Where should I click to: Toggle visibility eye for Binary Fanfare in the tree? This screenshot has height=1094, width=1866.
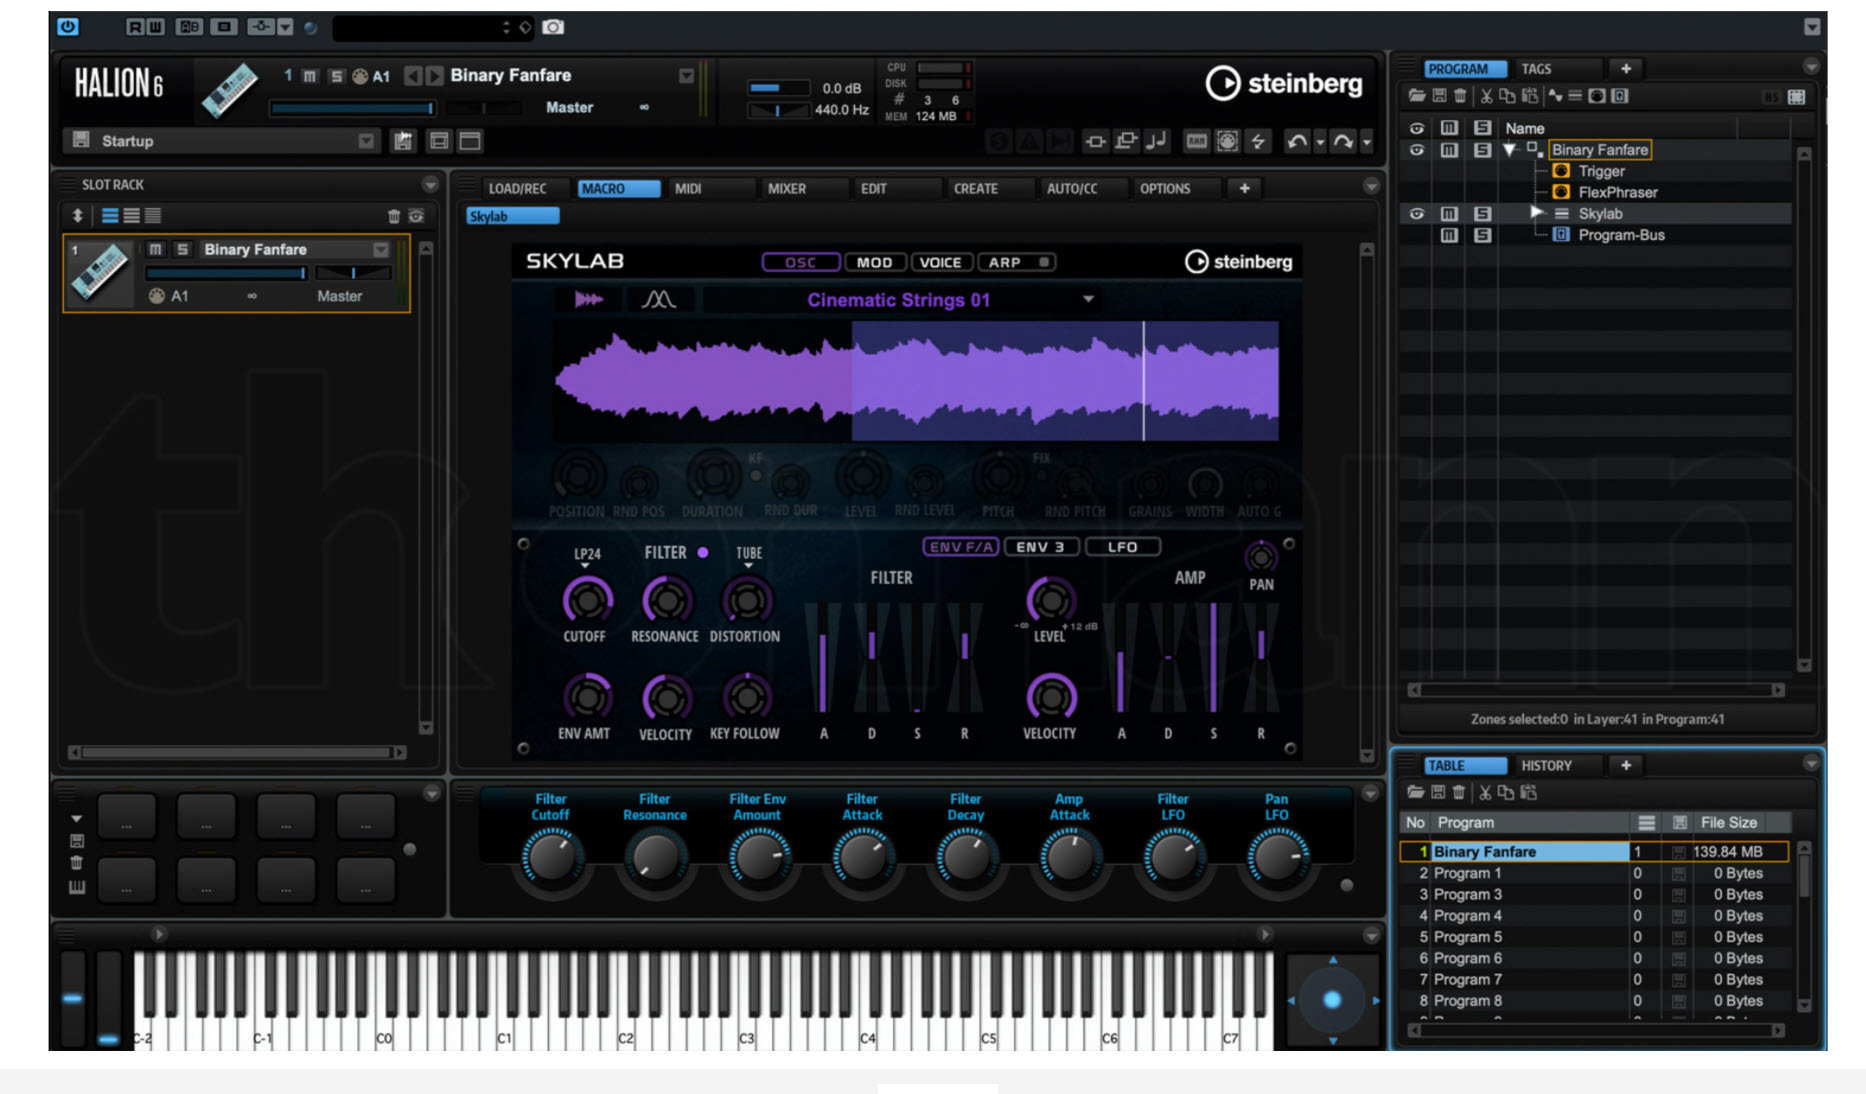(1416, 150)
